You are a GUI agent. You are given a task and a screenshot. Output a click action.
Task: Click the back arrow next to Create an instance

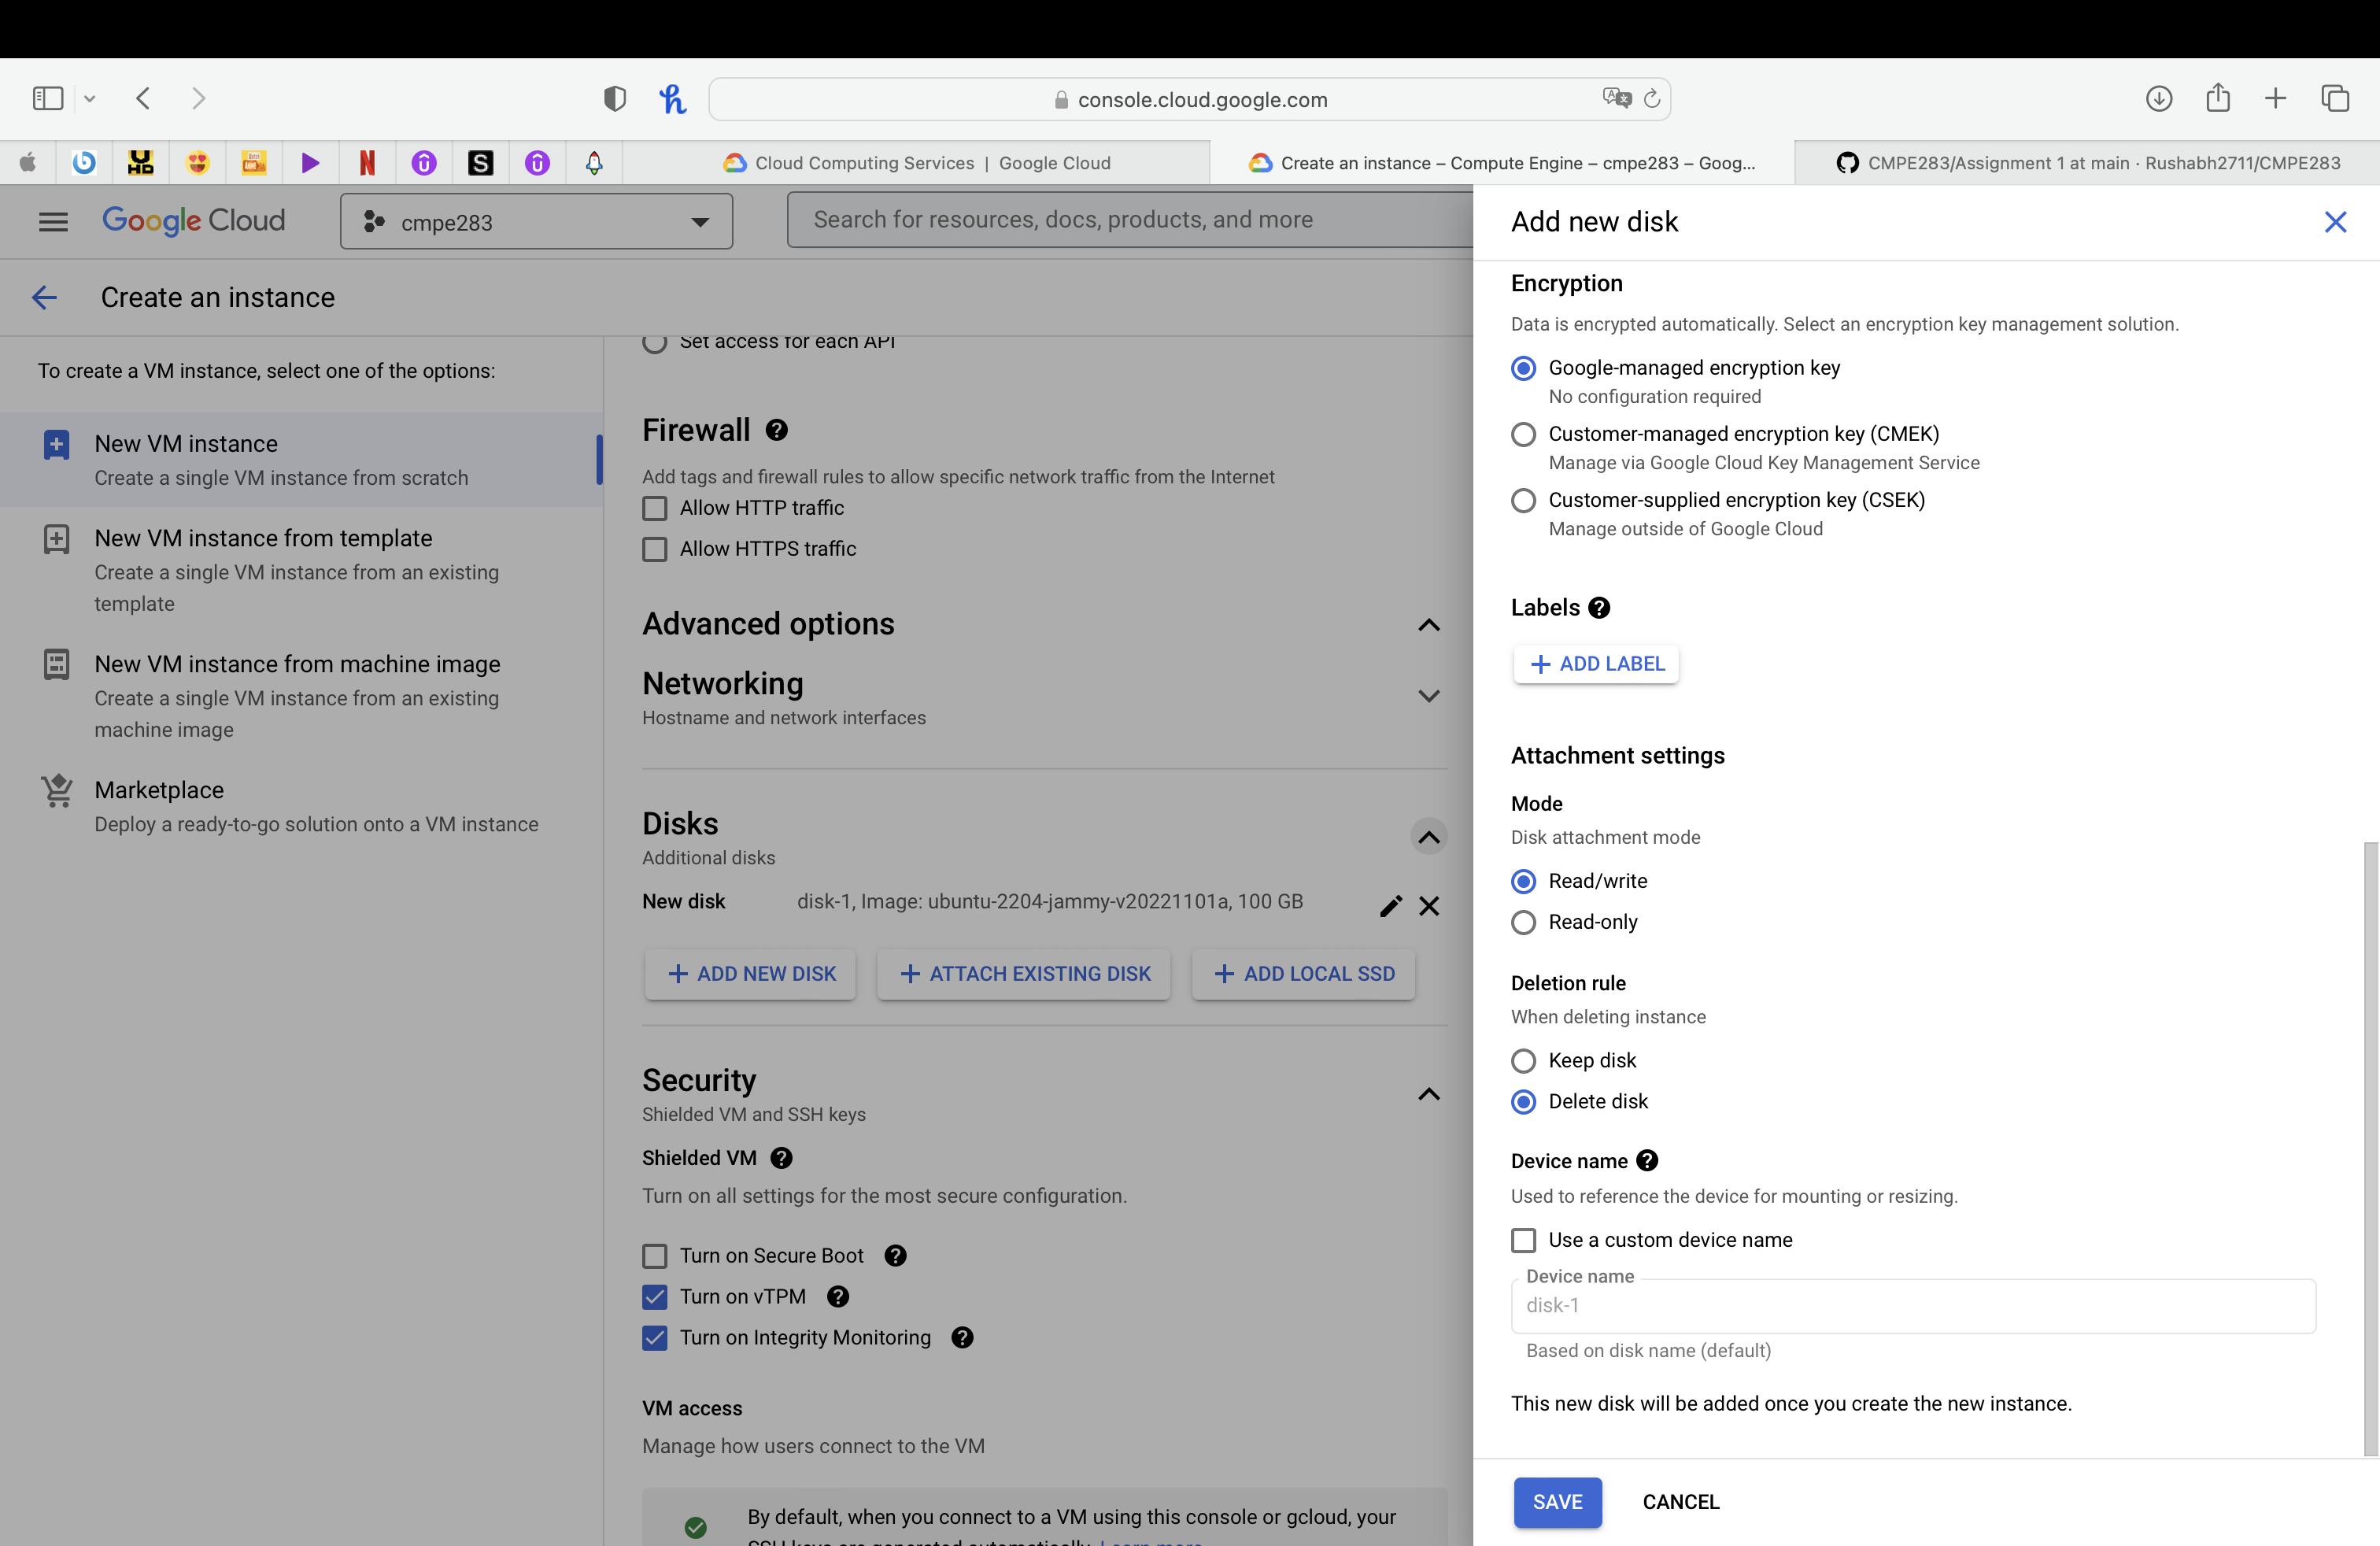(44, 297)
